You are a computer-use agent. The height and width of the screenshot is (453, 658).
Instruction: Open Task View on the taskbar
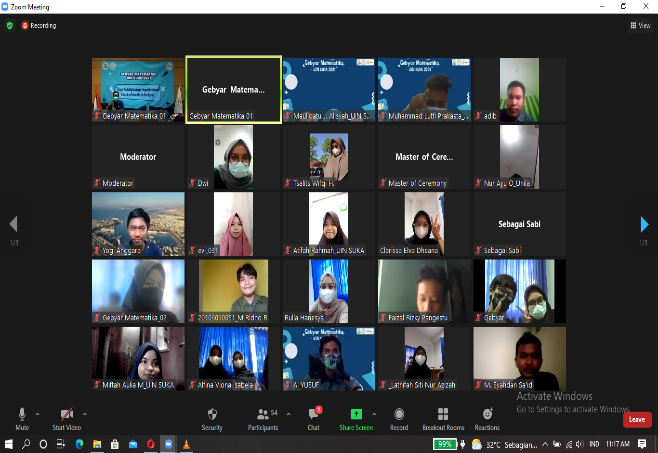(x=61, y=444)
